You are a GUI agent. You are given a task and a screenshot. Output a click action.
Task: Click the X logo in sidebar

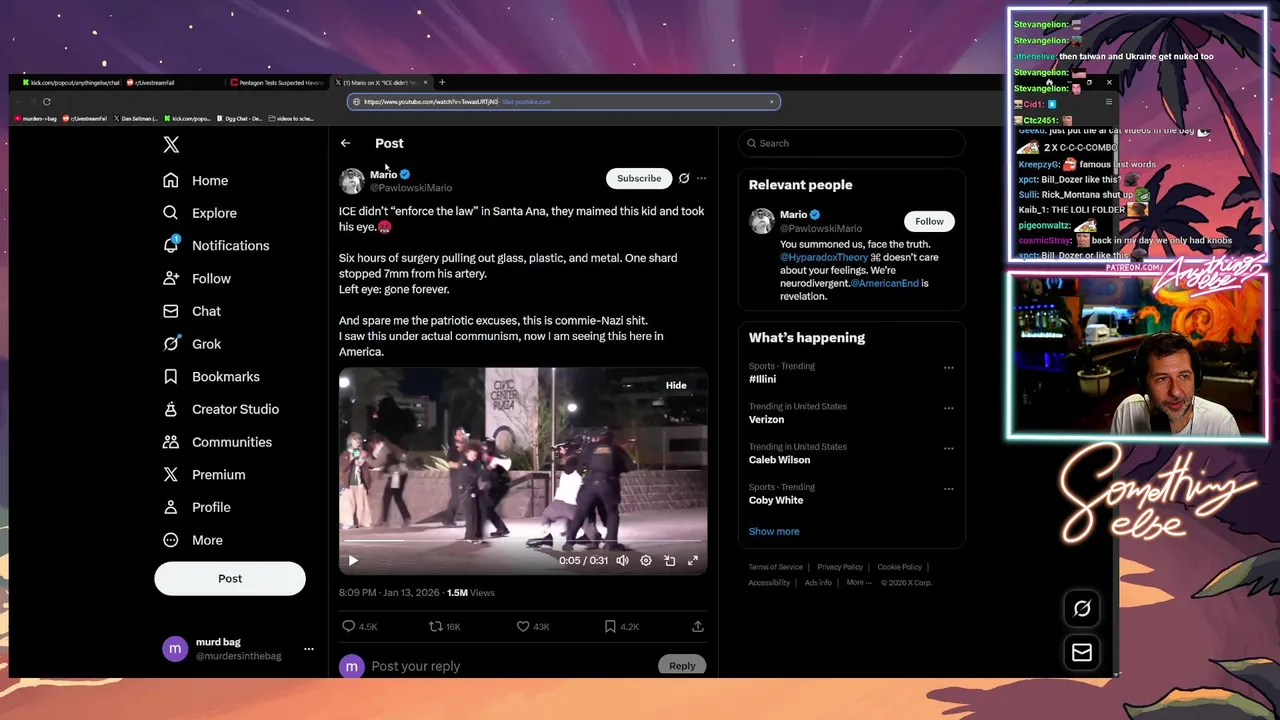(x=171, y=144)
